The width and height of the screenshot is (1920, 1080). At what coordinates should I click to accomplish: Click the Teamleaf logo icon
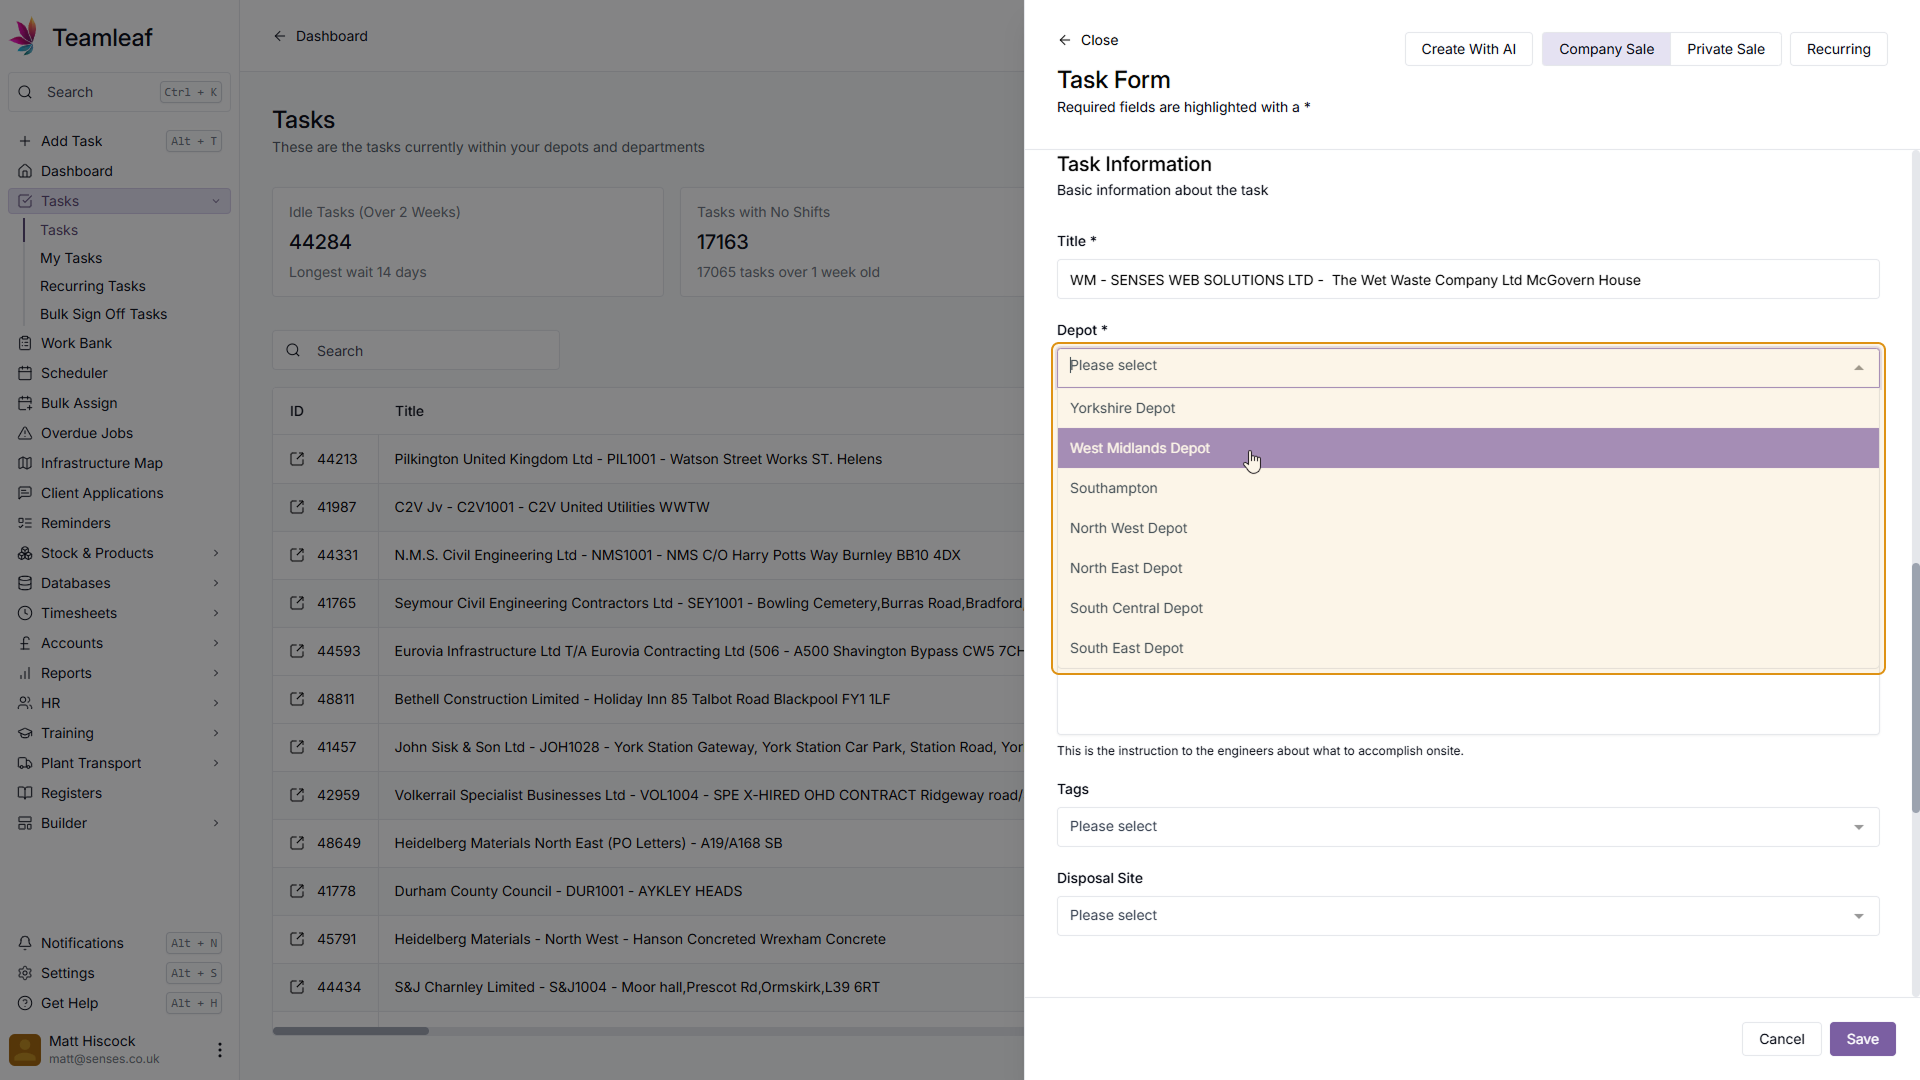[24, 37]
